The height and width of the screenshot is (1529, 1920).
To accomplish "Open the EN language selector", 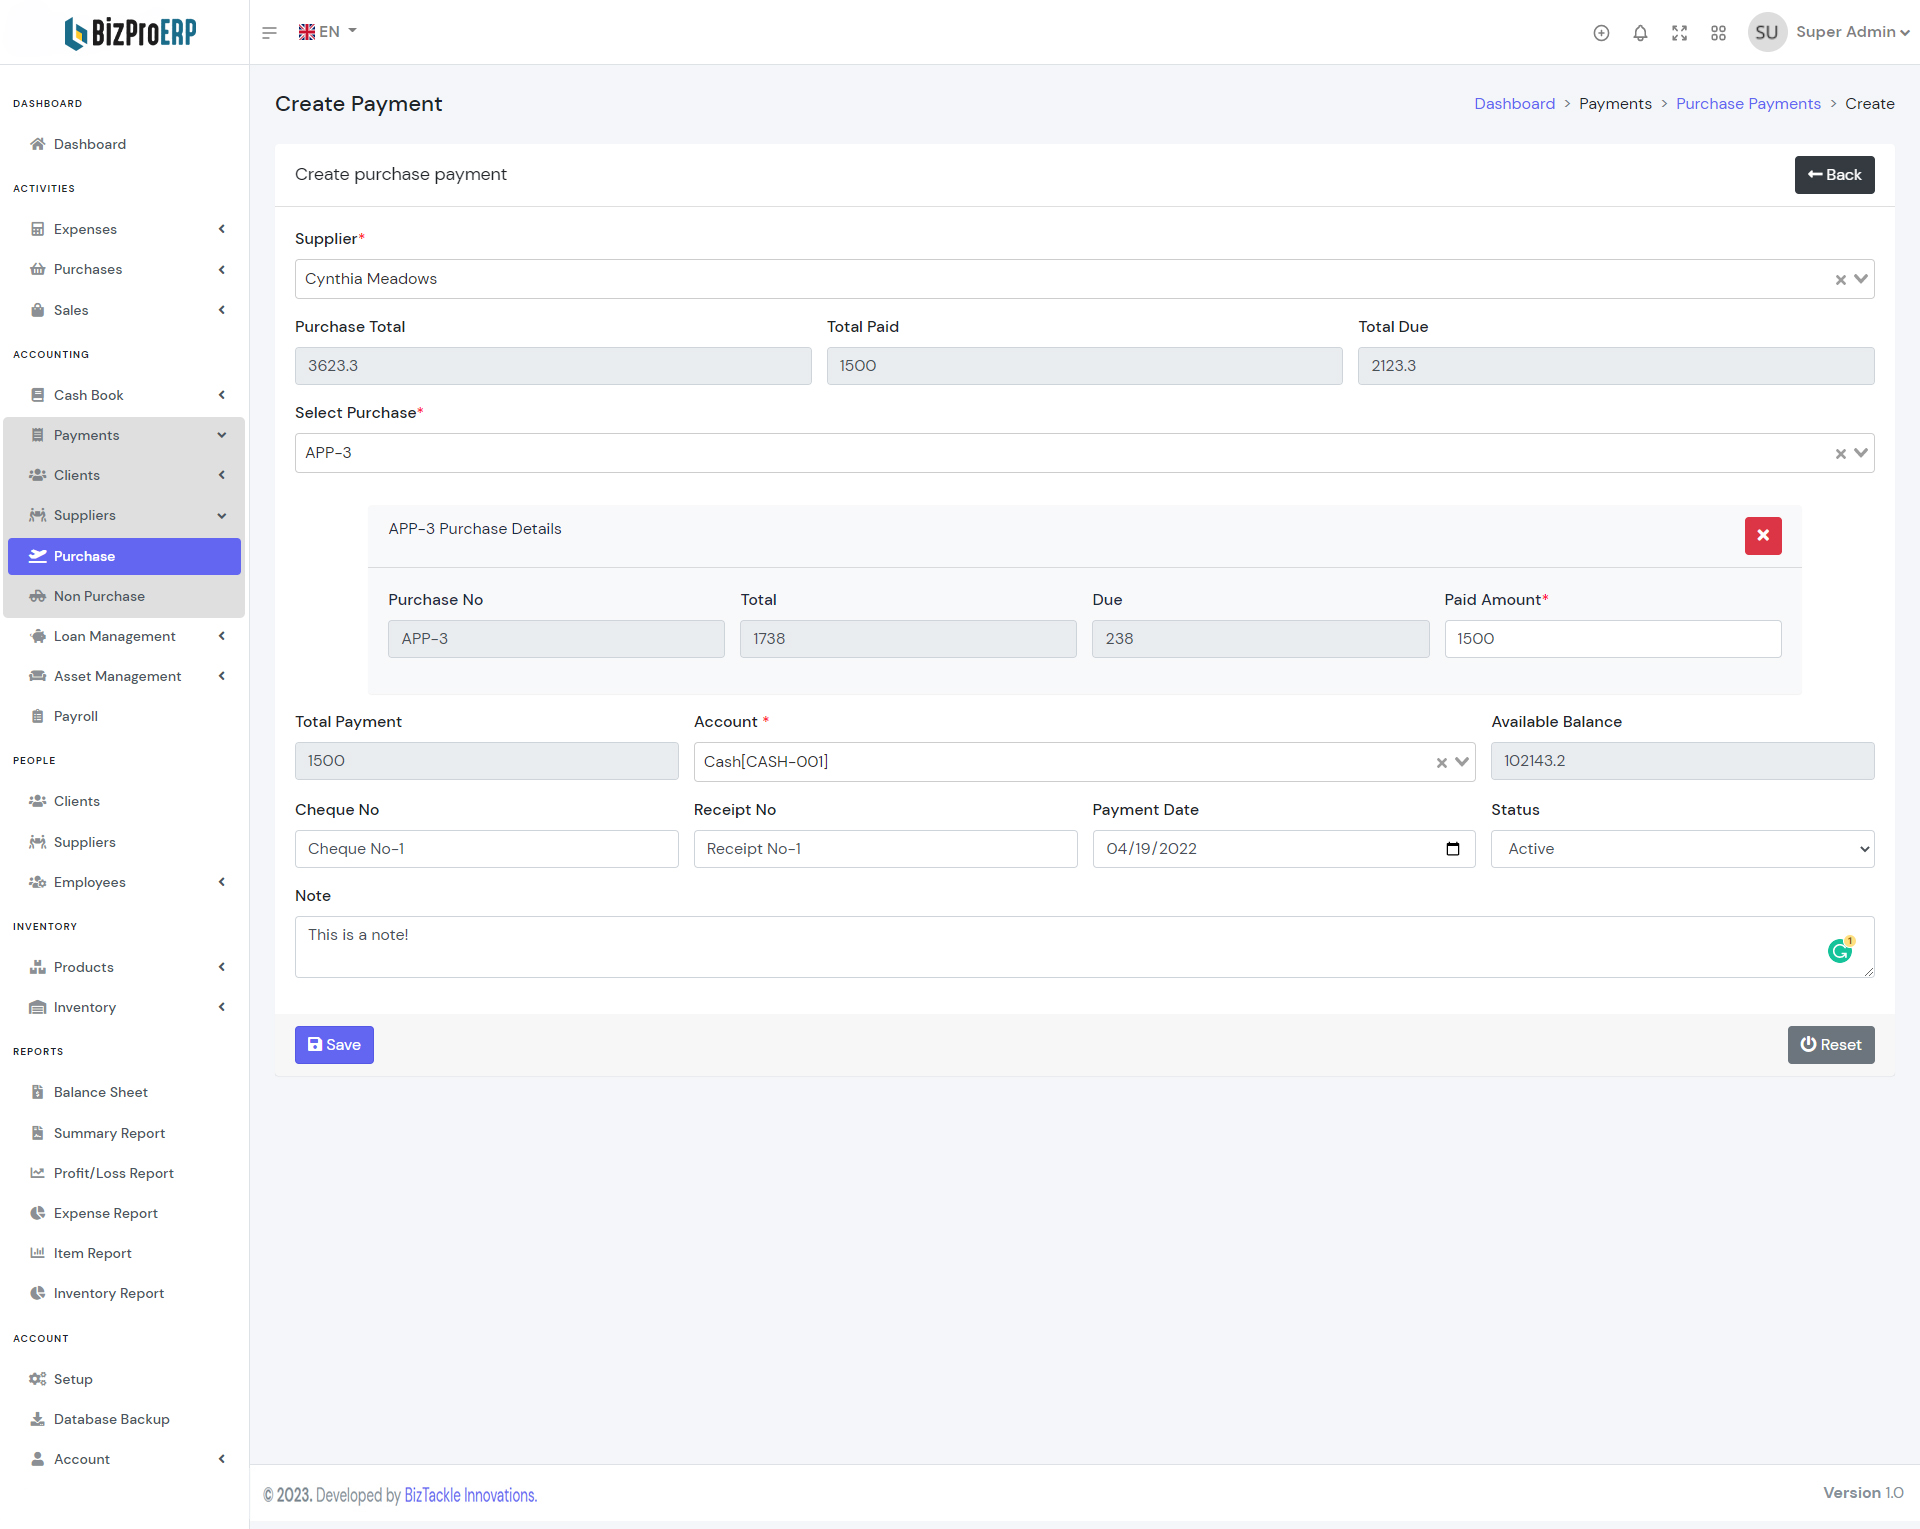I will click(x=328, y=32).
